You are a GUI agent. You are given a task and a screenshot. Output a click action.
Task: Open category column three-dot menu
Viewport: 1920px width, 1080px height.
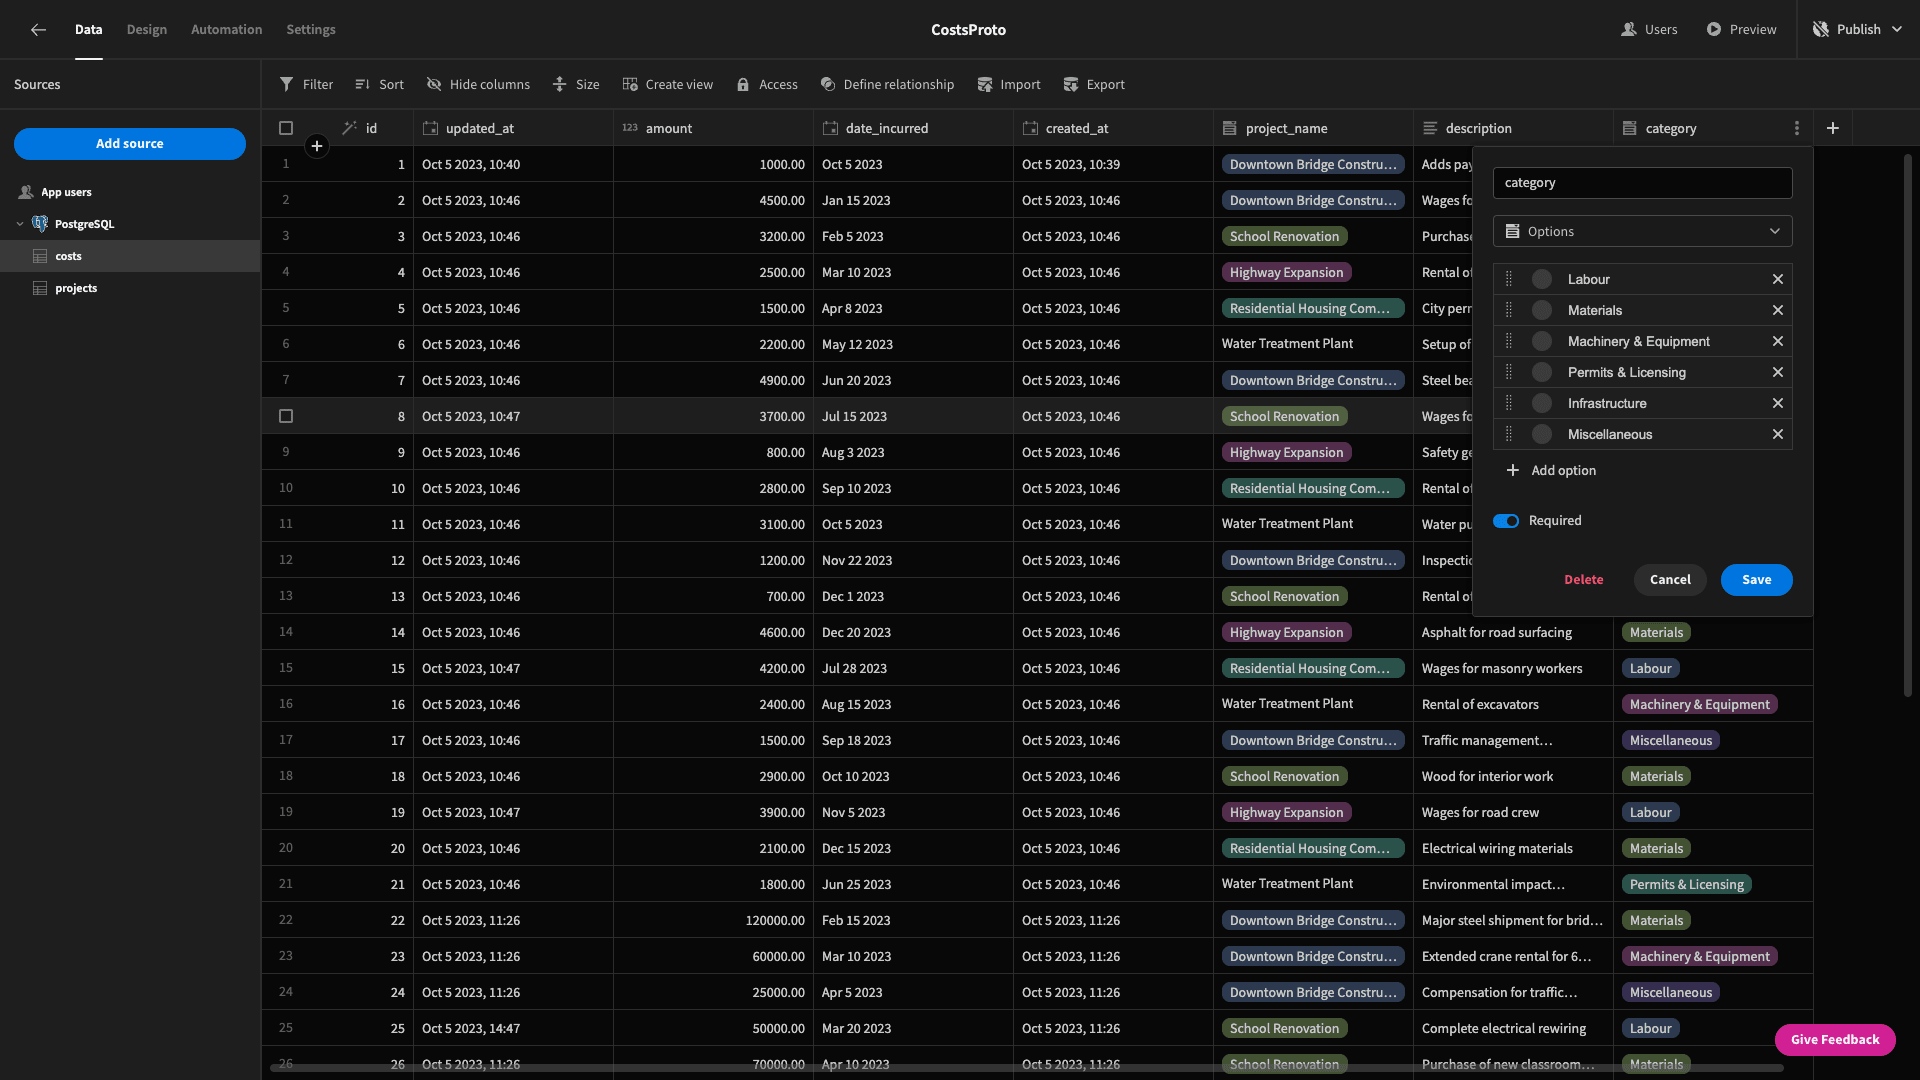pyautogui.click(x=1796, y=128)
